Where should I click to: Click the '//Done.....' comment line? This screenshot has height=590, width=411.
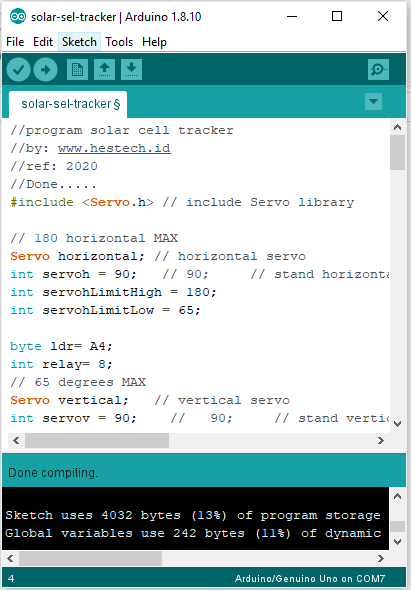coord(53,184)
